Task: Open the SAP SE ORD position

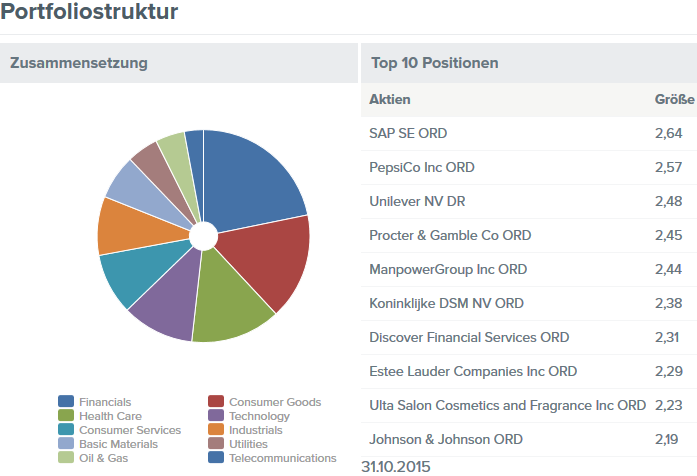Action: [408, 133]
